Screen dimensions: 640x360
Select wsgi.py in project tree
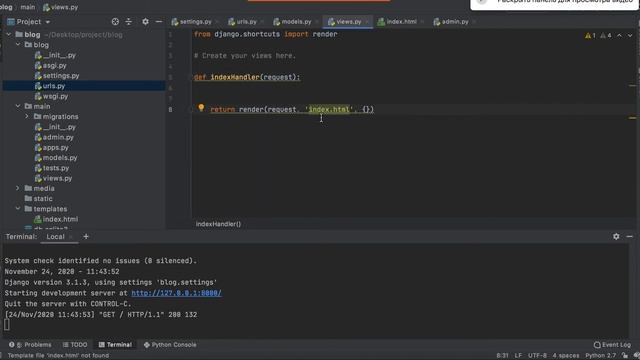click(55, 96)
